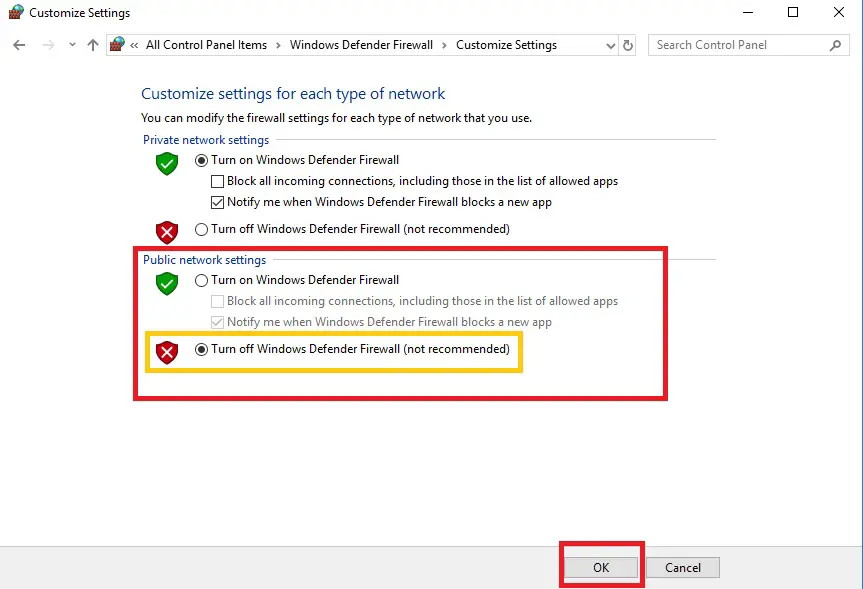Screen dimensions: 863x589
Task: Minimize the Customize Settings window
Action: [x=747, y=12]
